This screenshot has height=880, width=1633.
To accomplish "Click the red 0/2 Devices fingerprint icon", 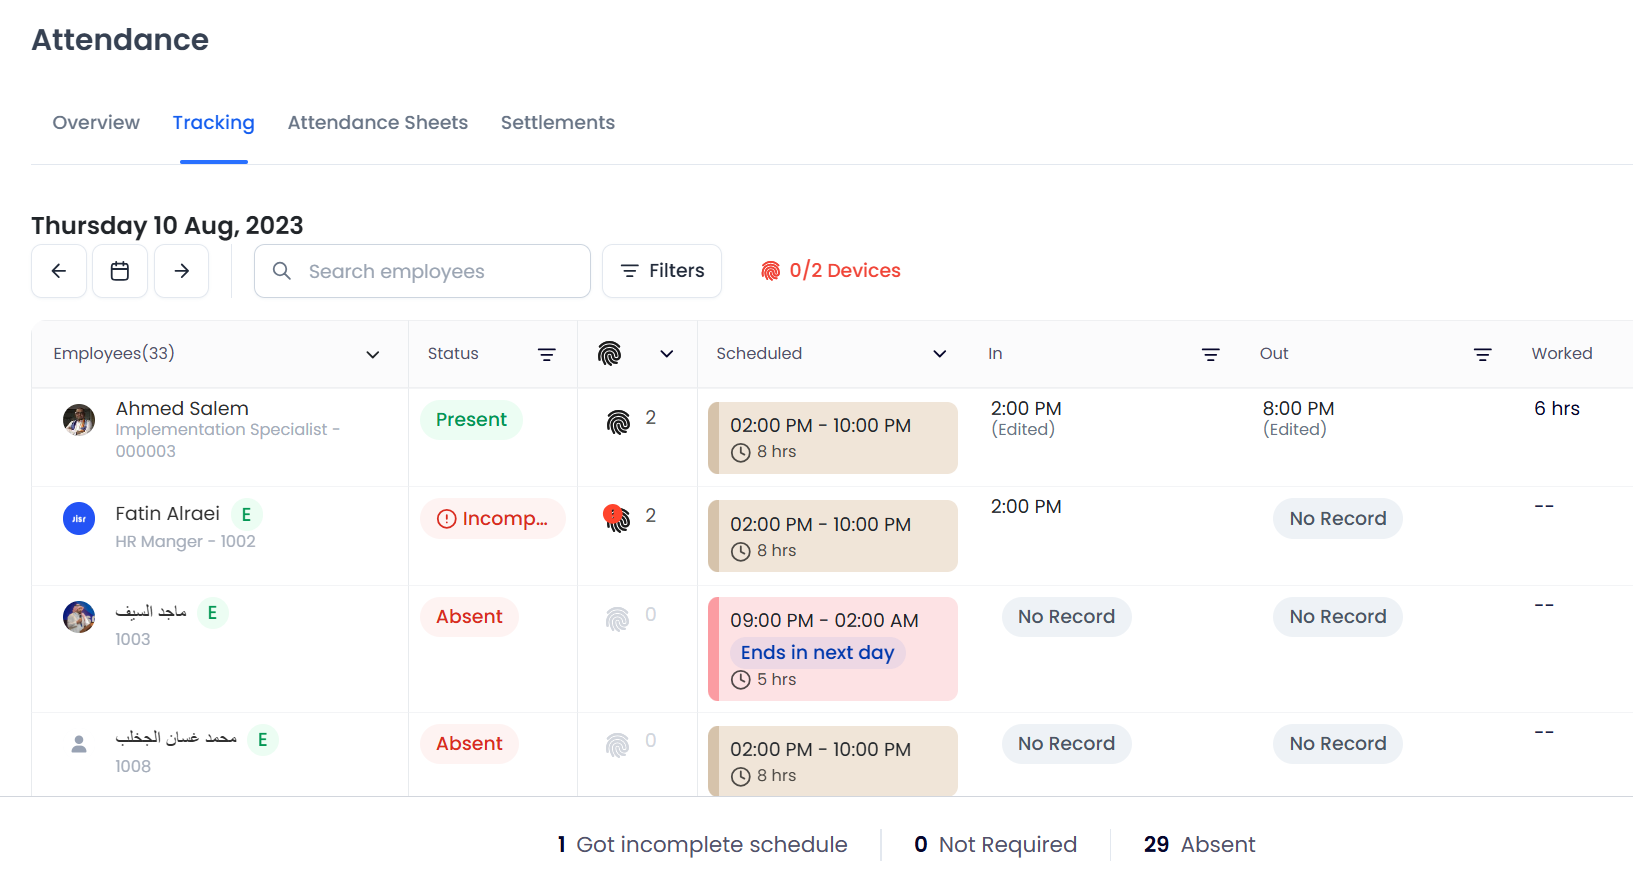I will (770, 271).
